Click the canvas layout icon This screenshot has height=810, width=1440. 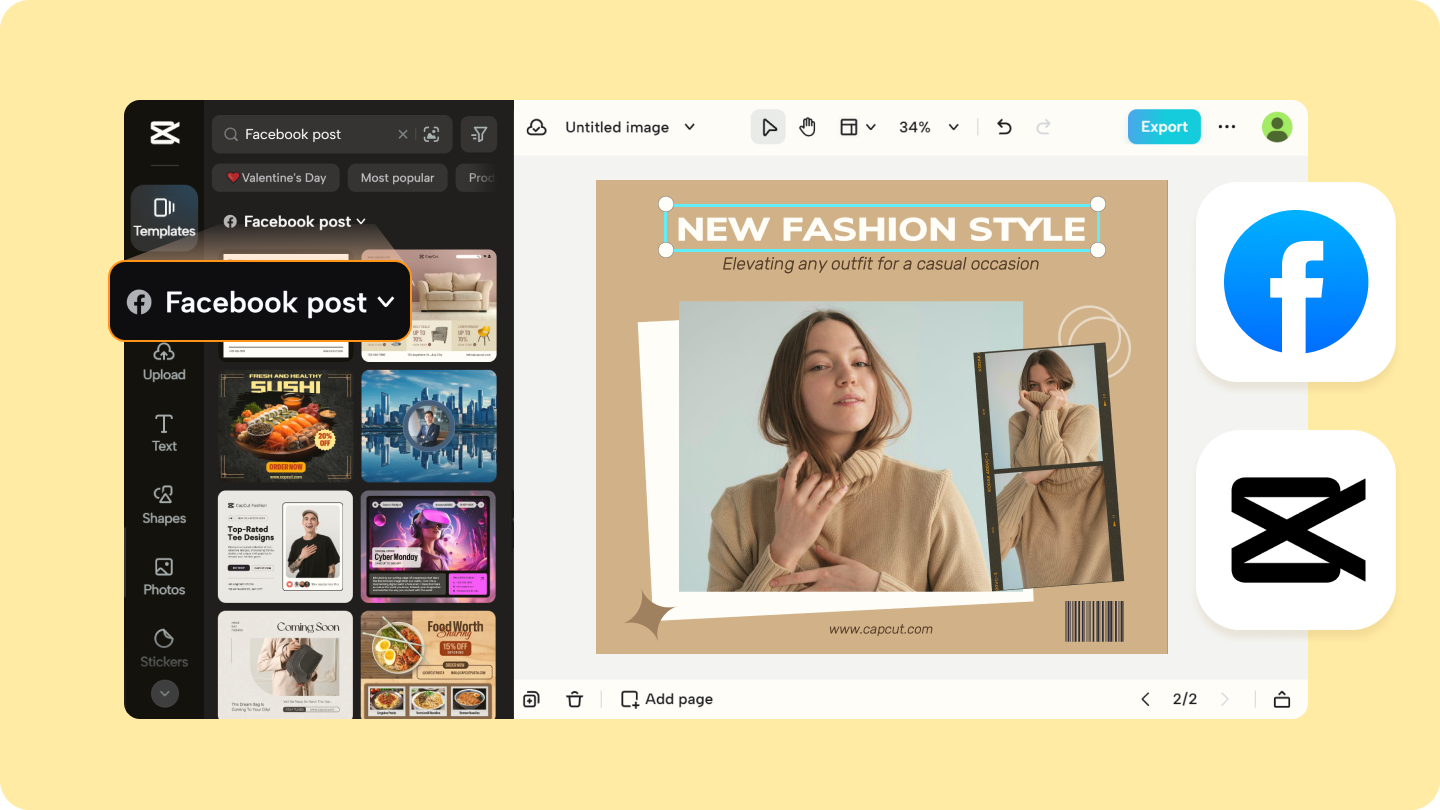(x=849, y=127)
